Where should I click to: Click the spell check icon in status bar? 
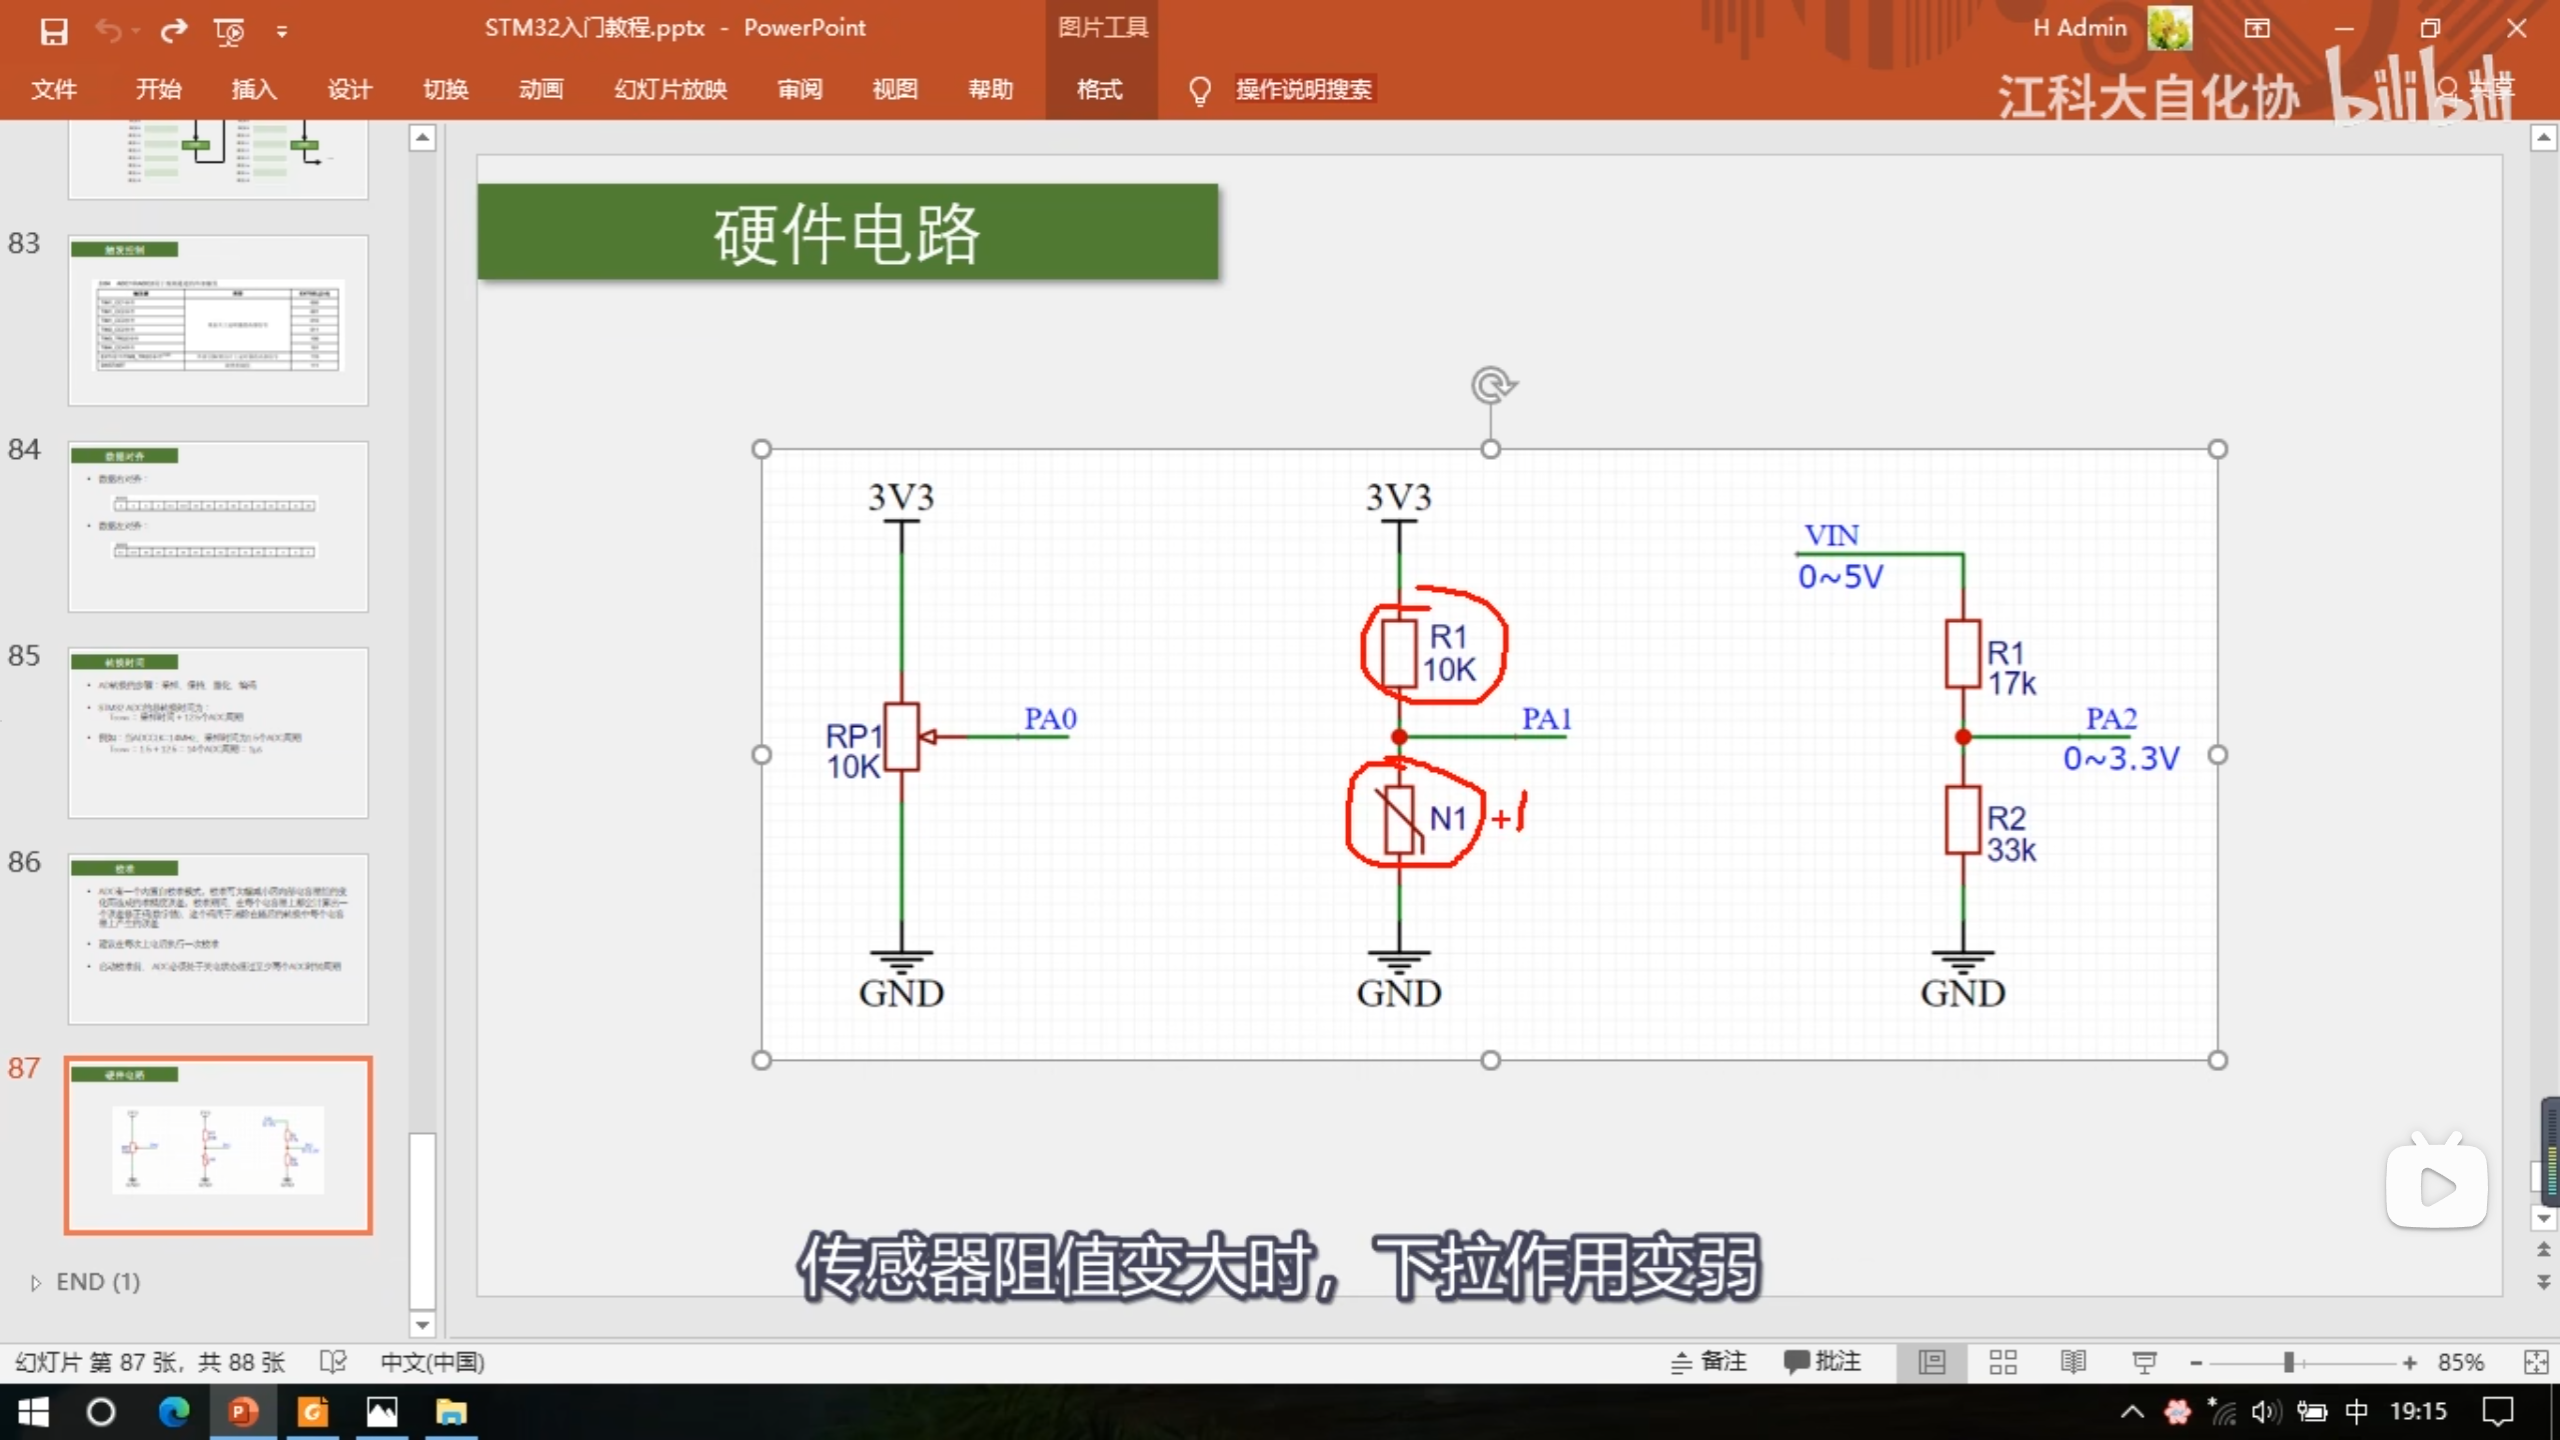point(333,1362)
